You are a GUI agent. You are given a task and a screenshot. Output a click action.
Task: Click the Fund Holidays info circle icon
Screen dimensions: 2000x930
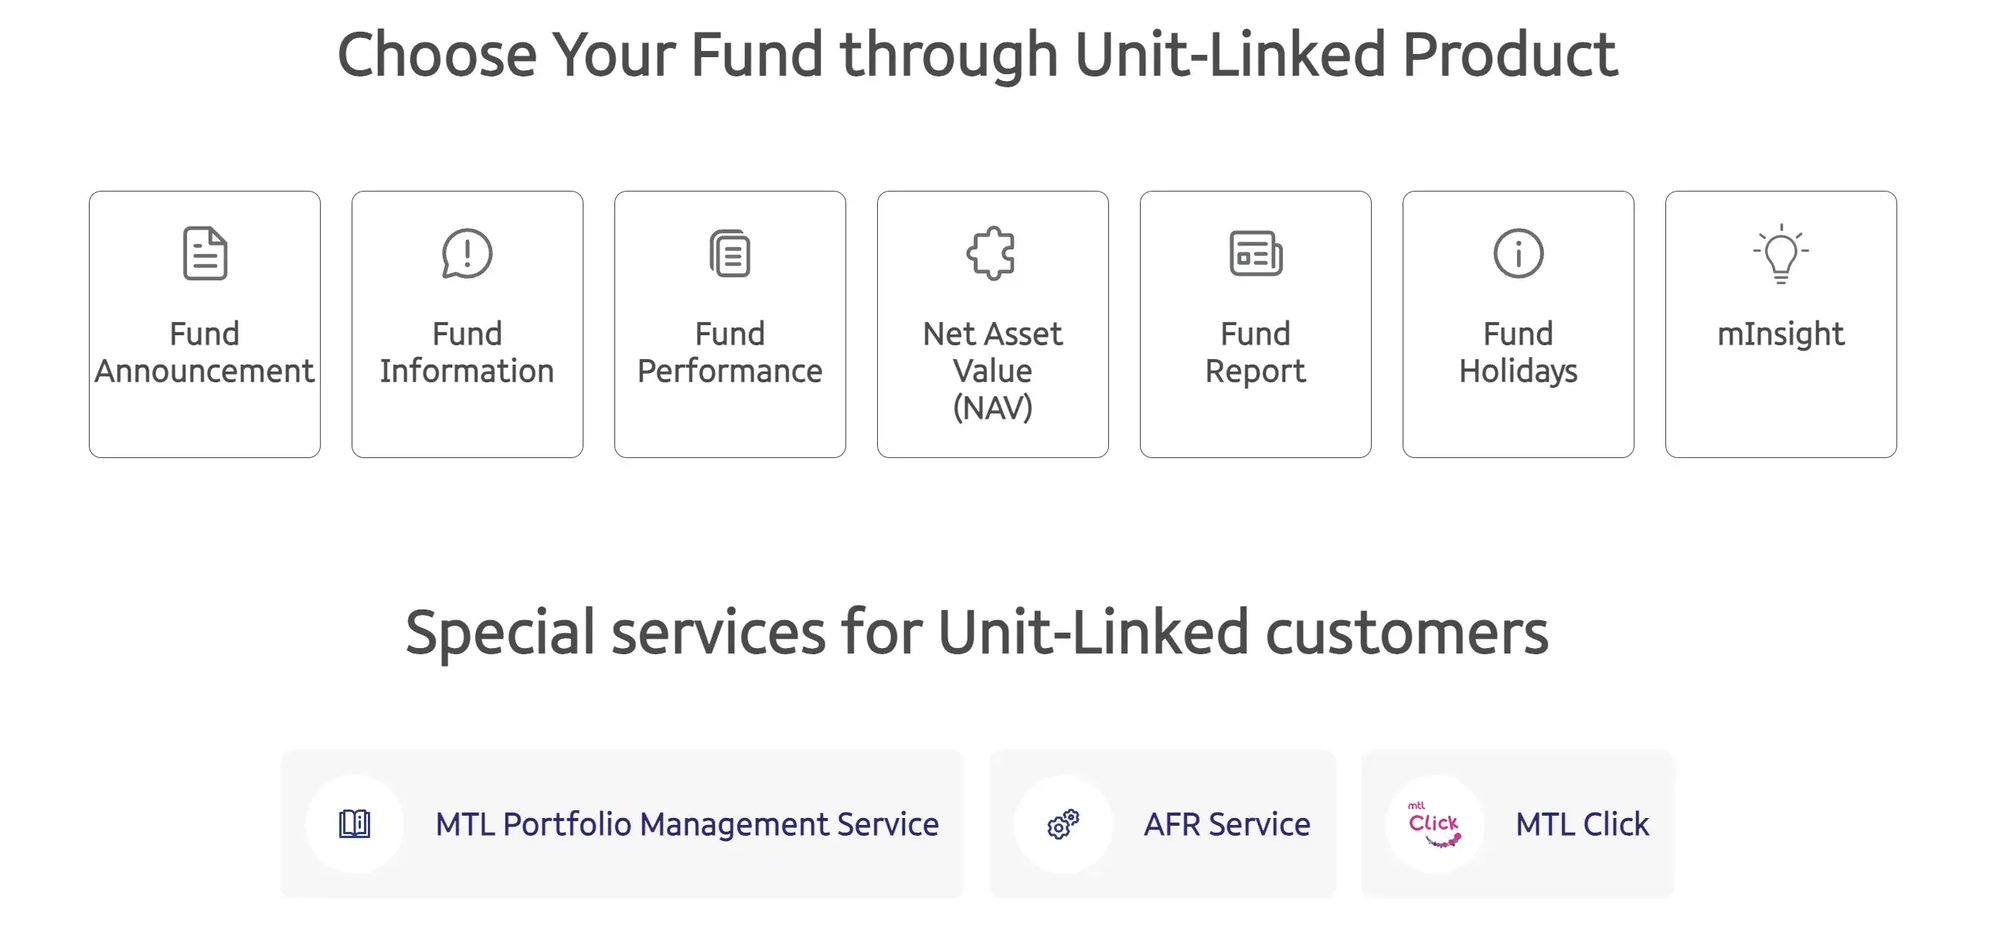pos(1518,253)
